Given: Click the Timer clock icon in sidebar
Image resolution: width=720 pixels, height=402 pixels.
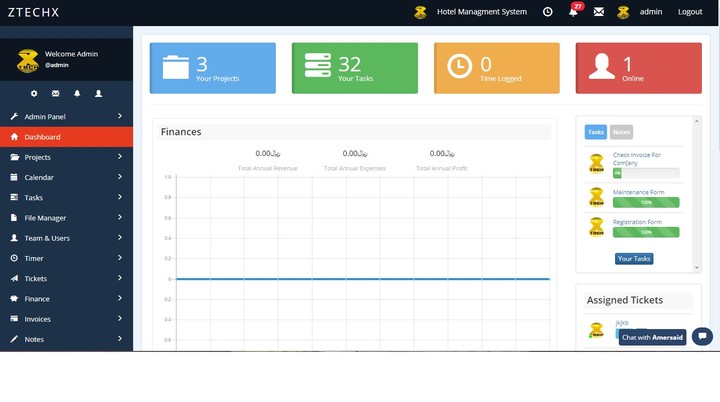Looking at the screenshot, I should [x=14, y=258].
